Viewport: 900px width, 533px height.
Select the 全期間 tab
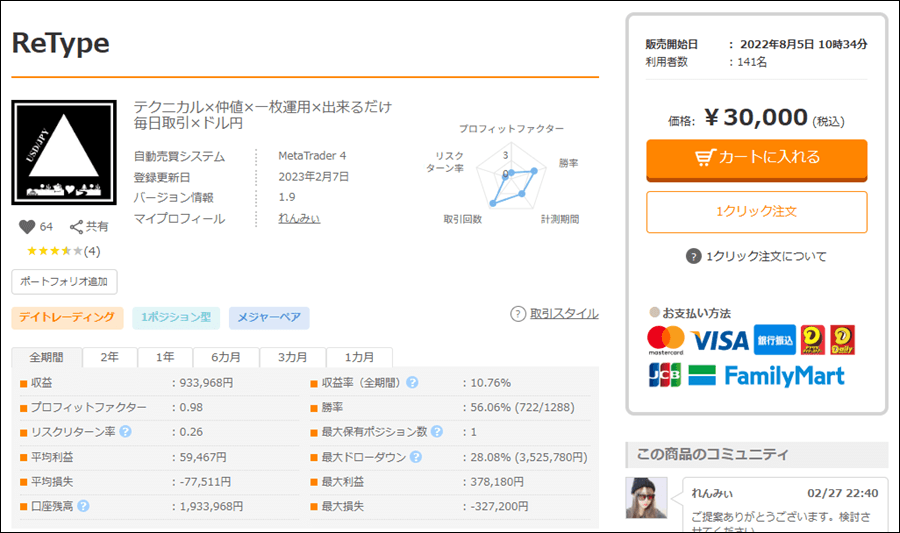click(47, 357)
